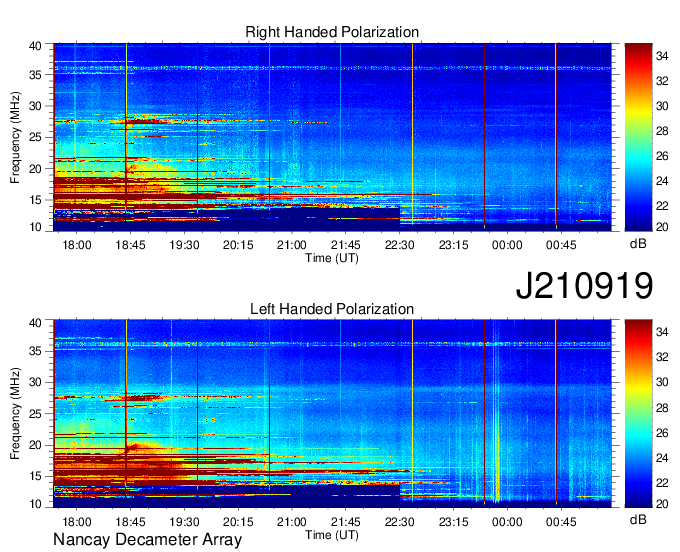
Task: Click 22:30 tick on Left Handed time axis
Action: coord(399,522)
